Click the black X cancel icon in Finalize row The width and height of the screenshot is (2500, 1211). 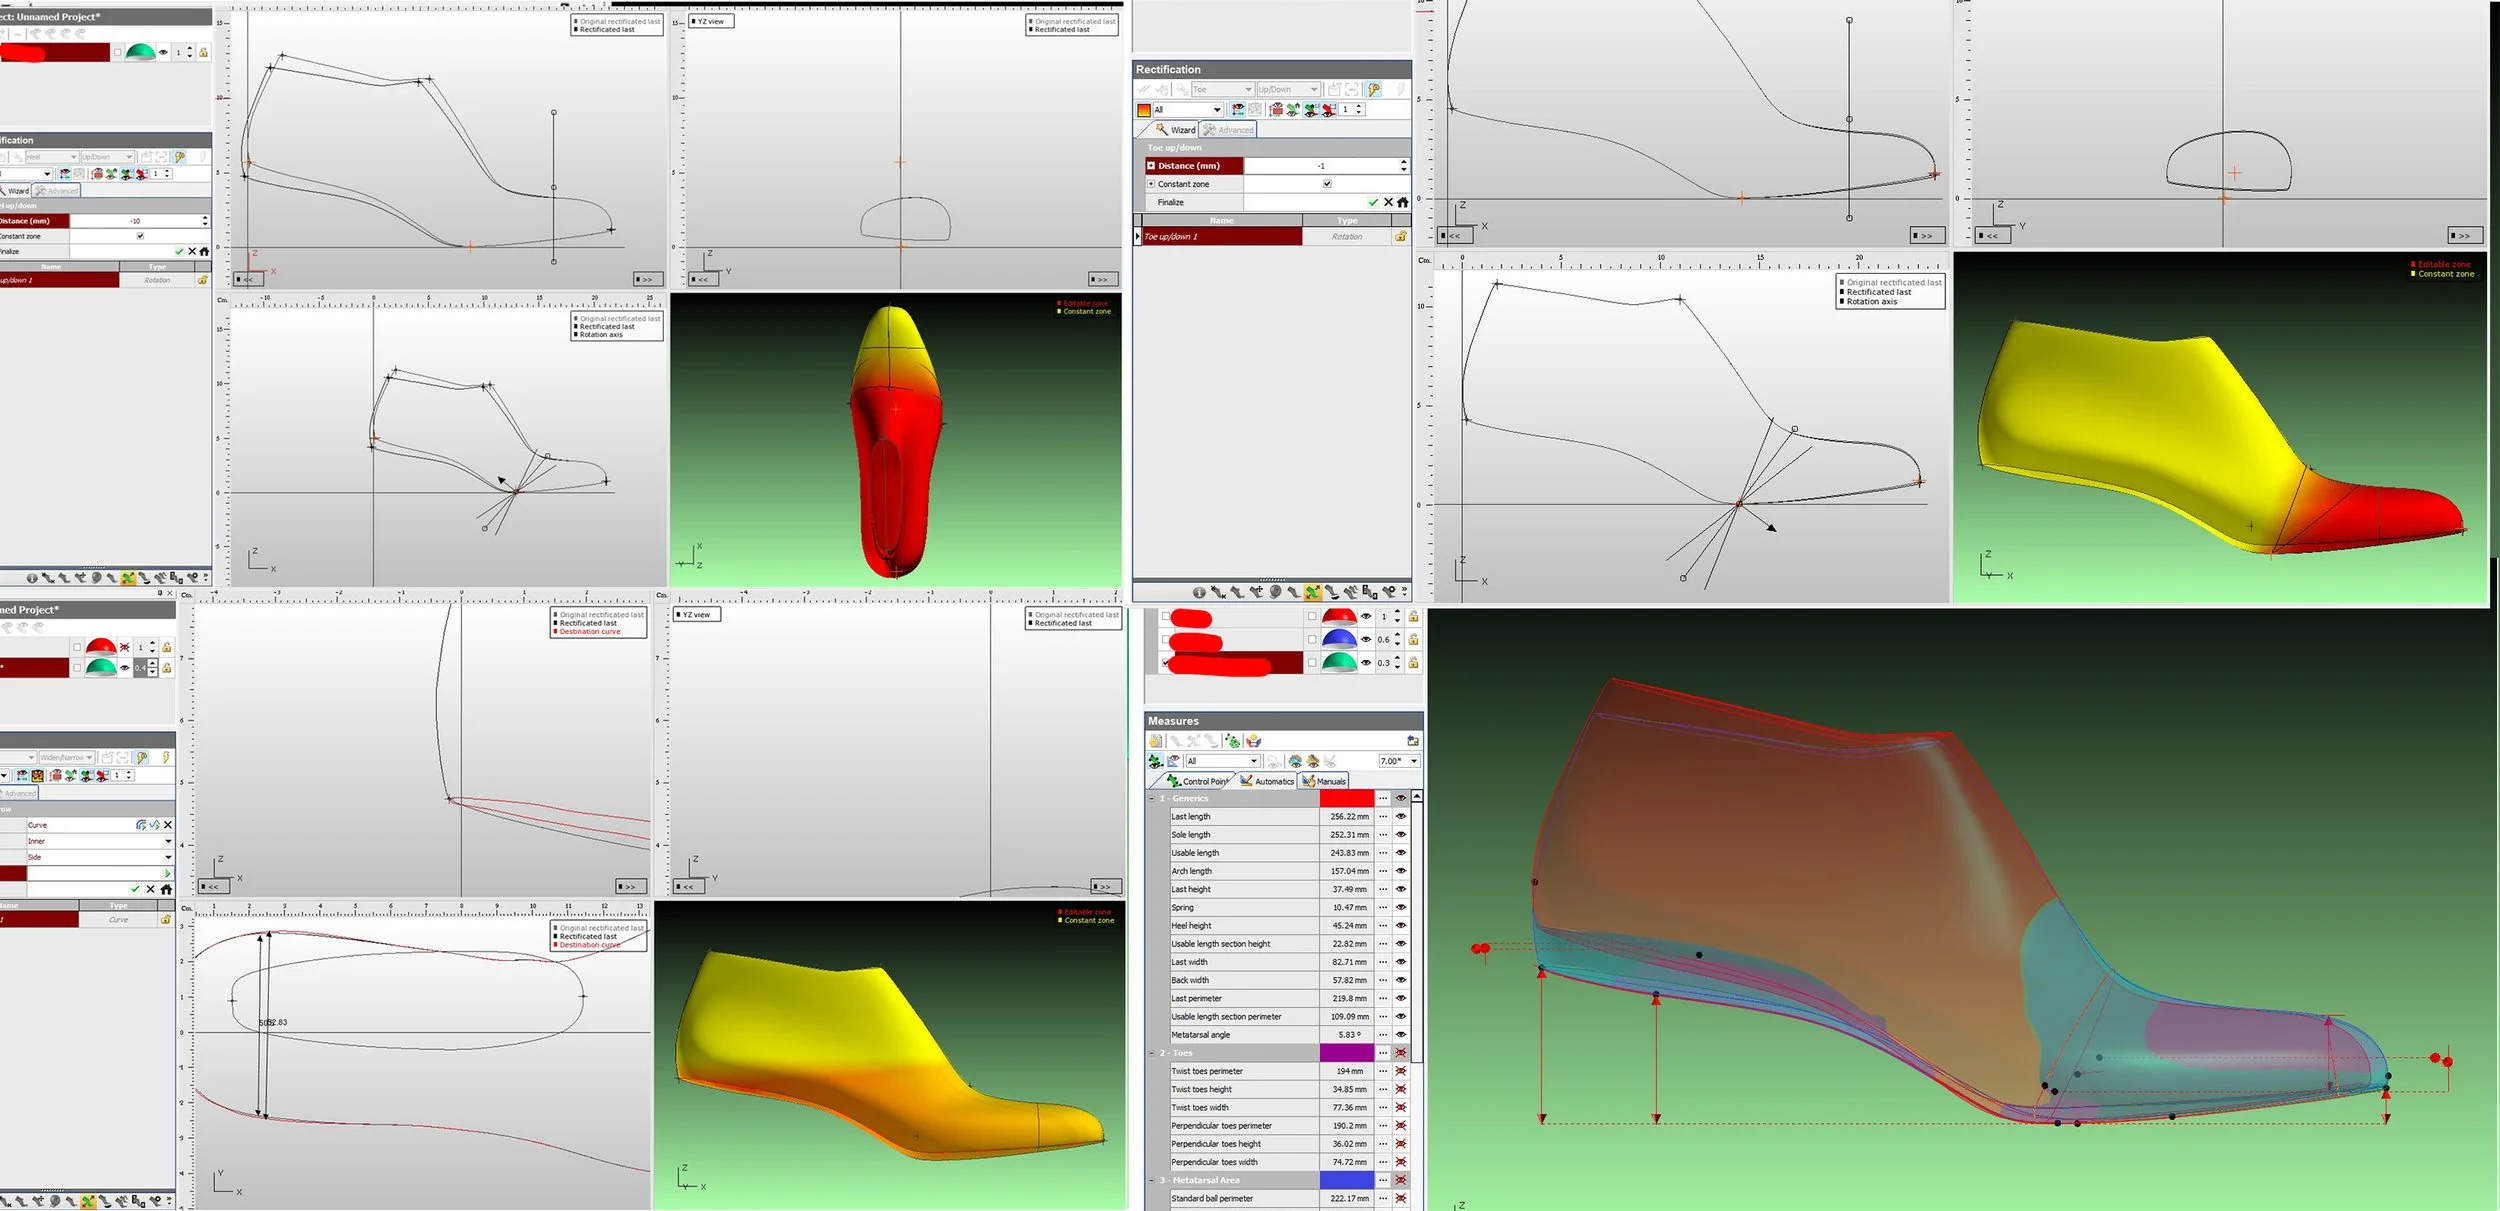[x=1388, y=202]
